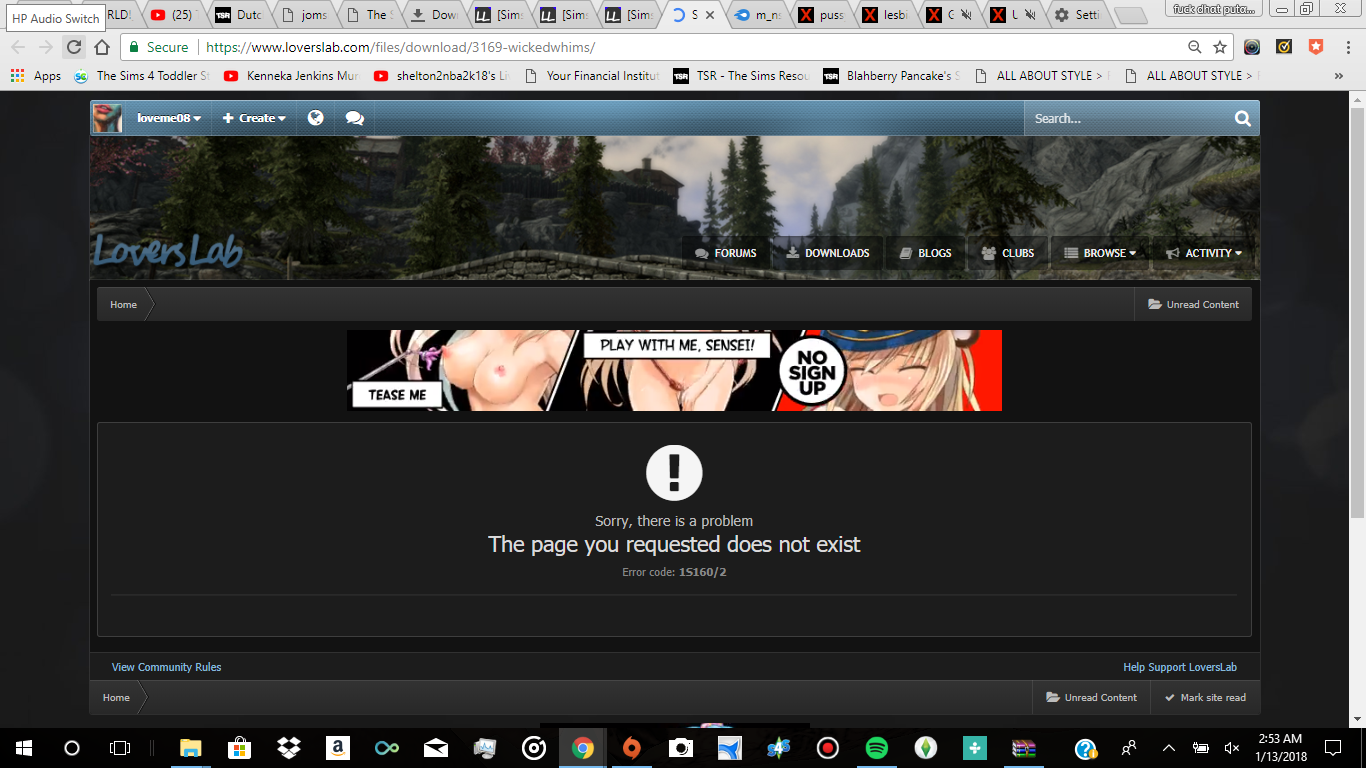Show hidden system tray icons
The image size is (1366, 768).
[1168, 748]
